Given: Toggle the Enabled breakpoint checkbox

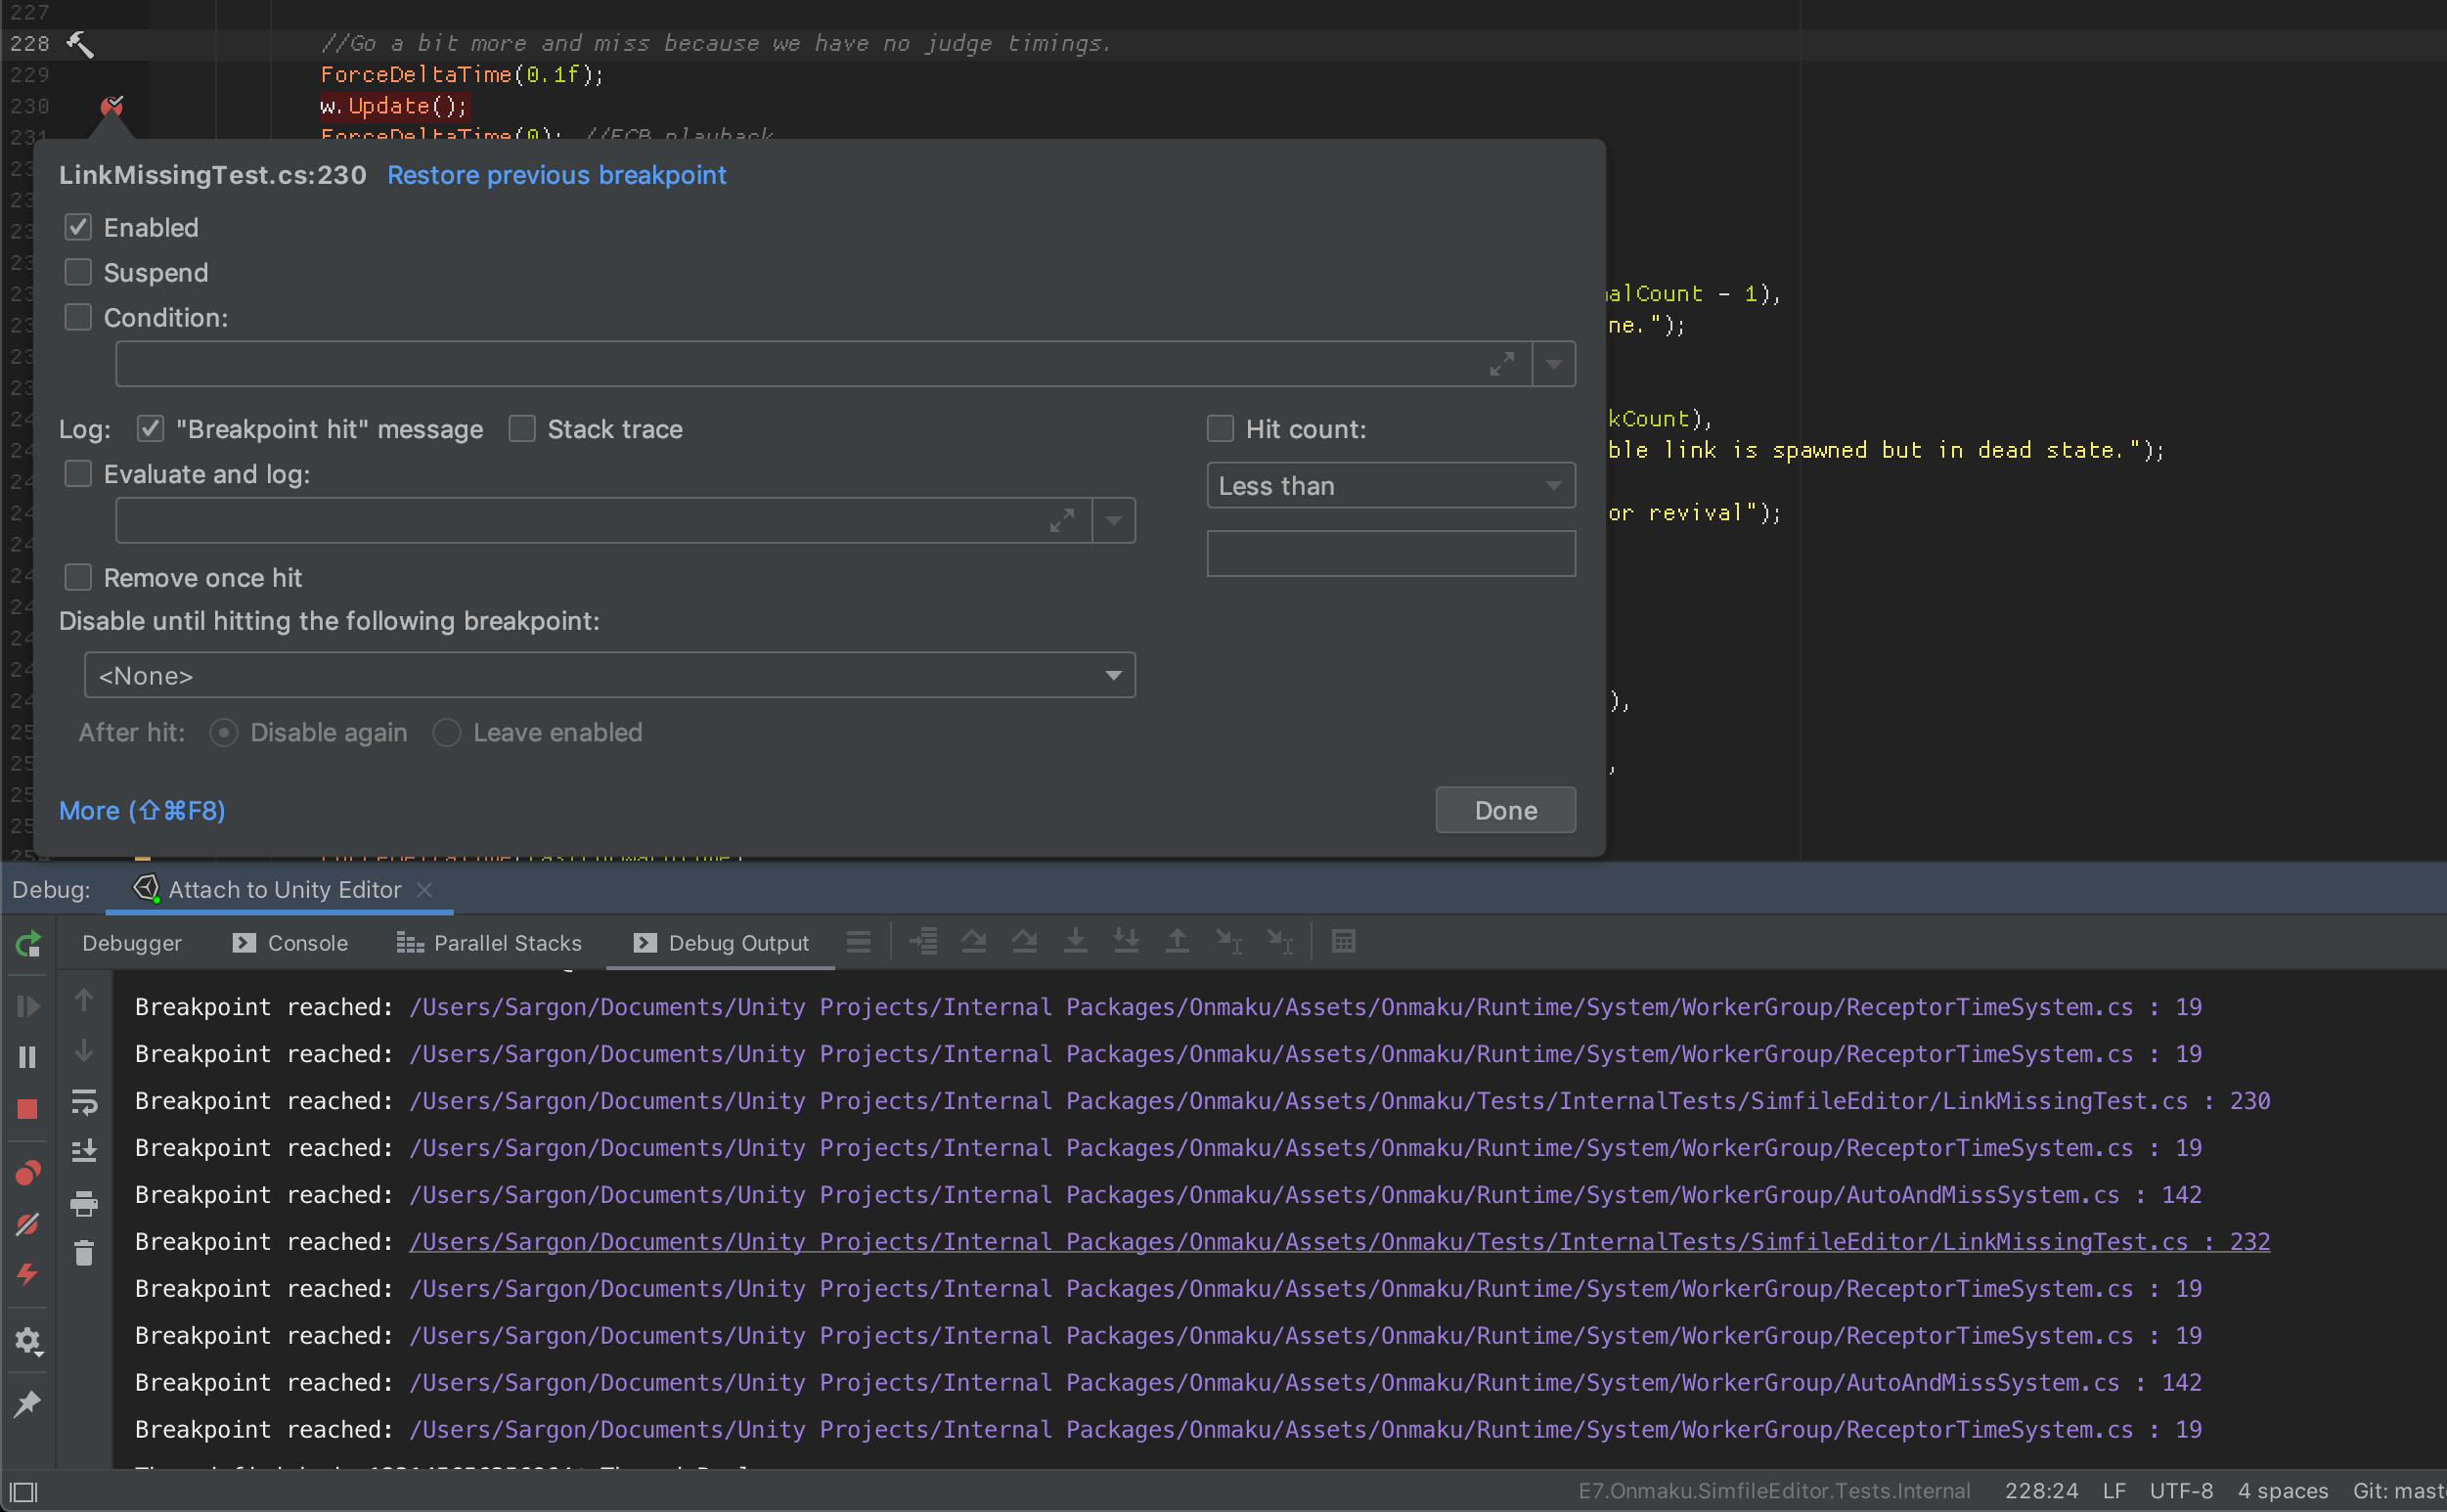Looking at the screenshot, I should click(77, 226).
